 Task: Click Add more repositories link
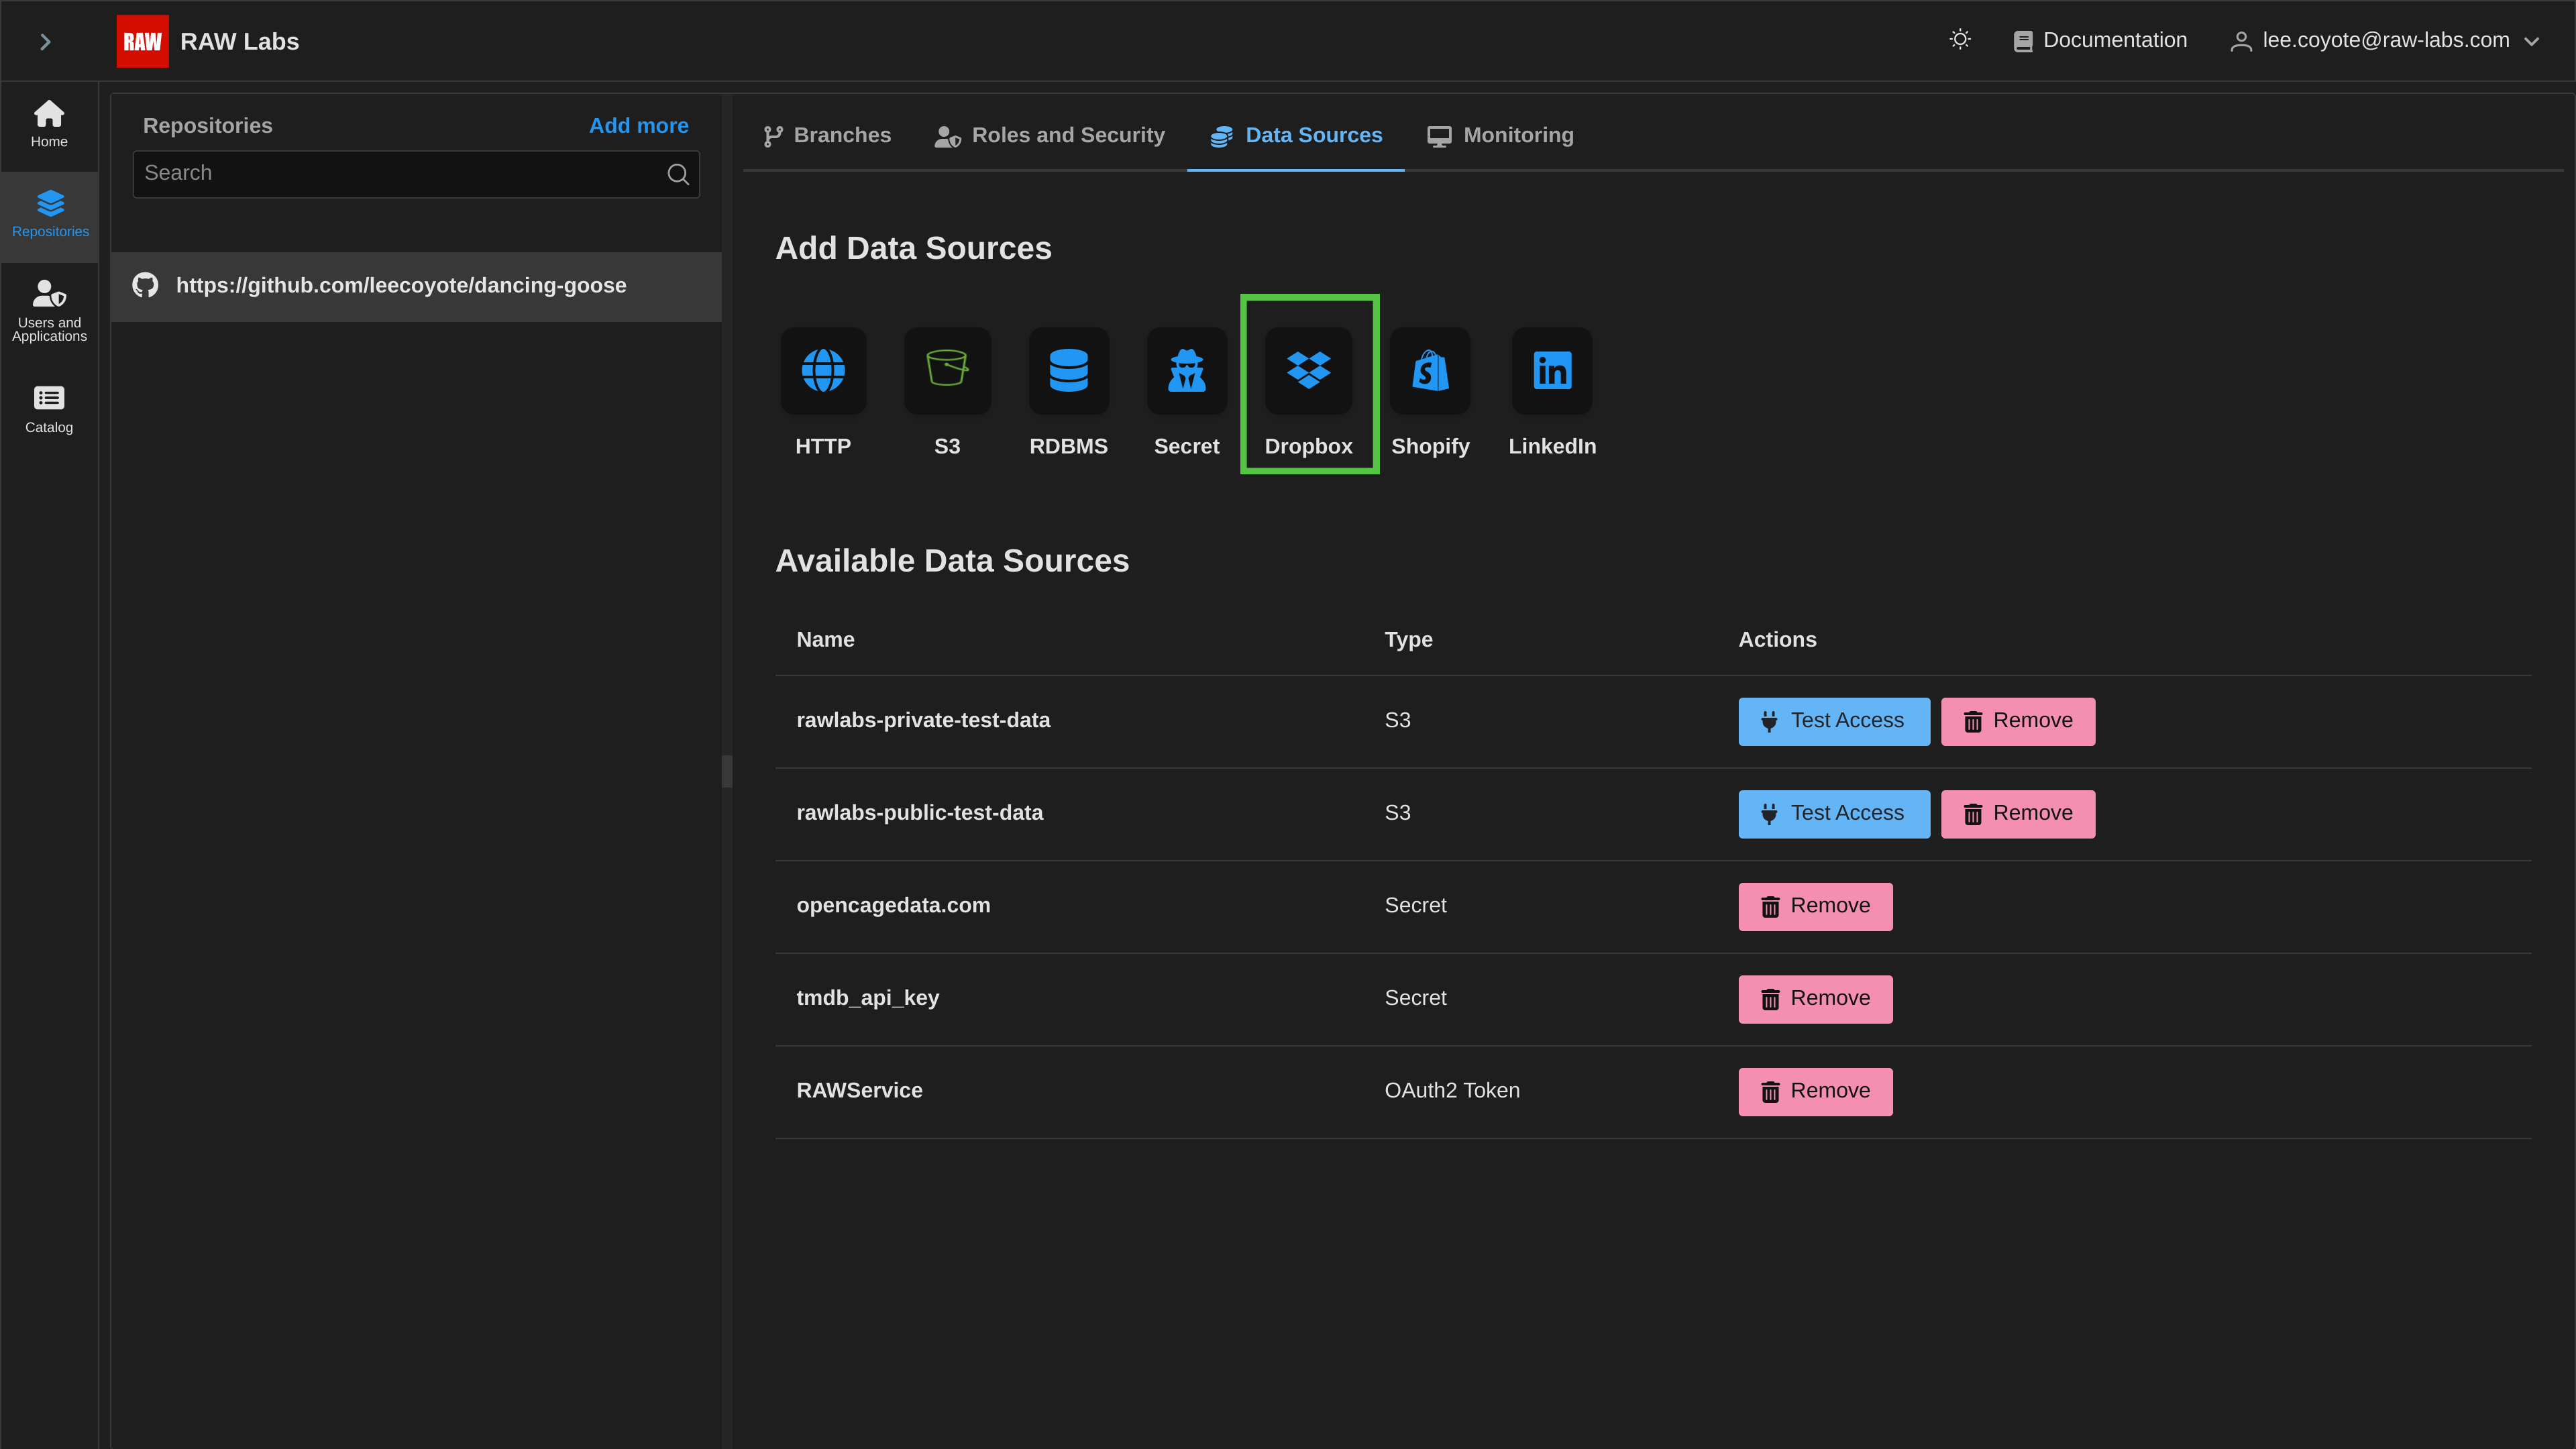tap(638, 125)
